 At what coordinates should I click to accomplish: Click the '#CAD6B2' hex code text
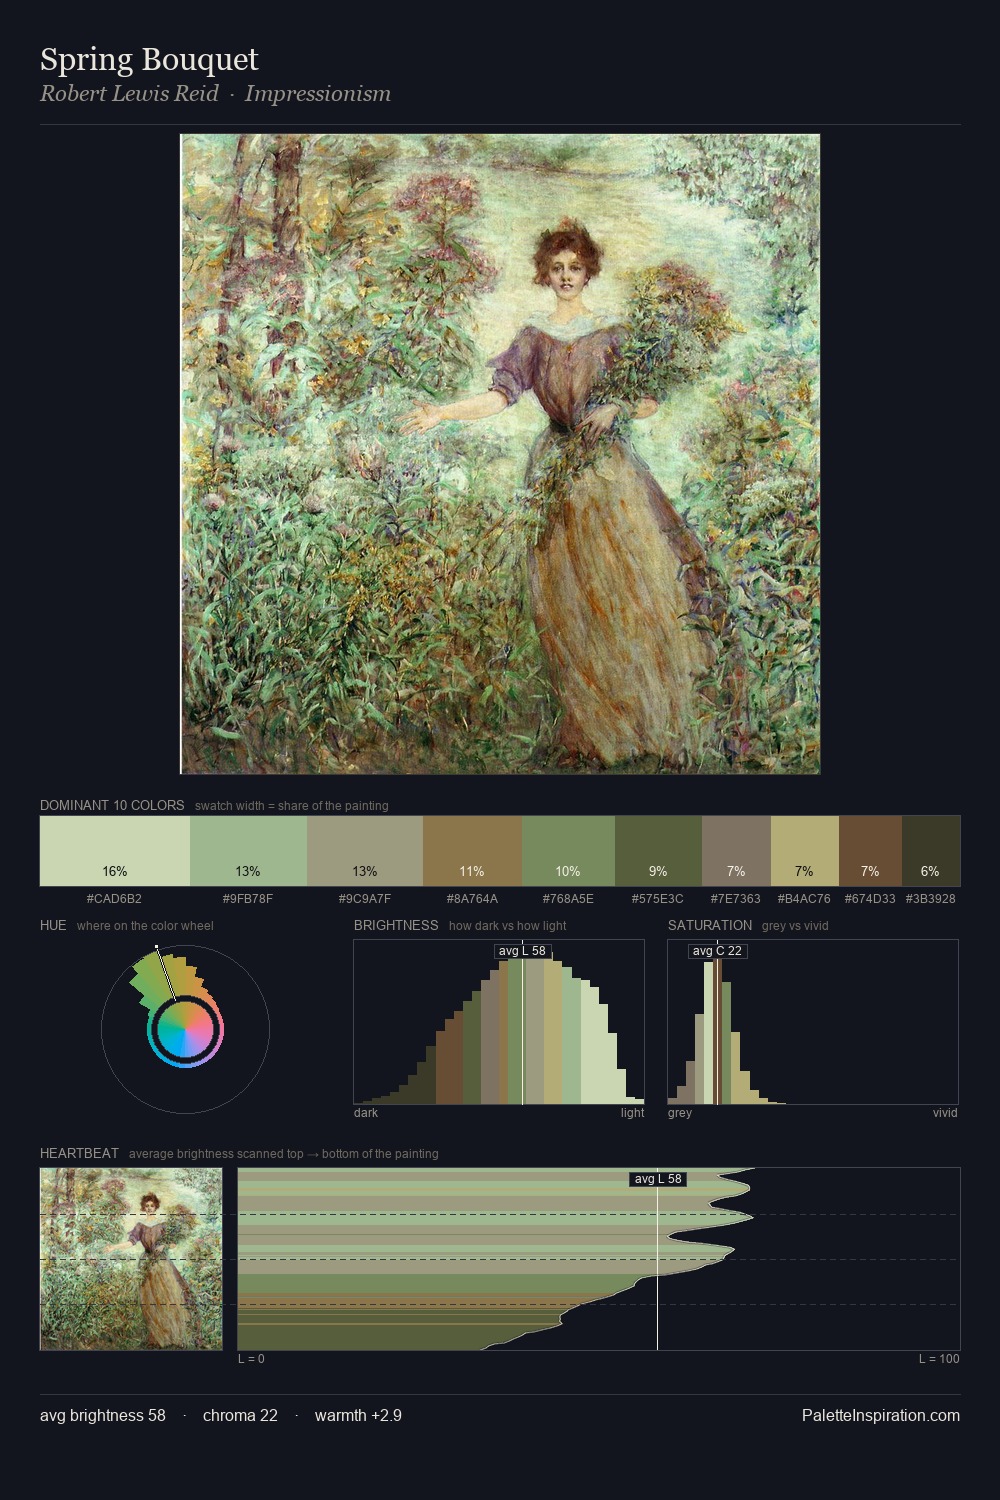tap(115, 898)
